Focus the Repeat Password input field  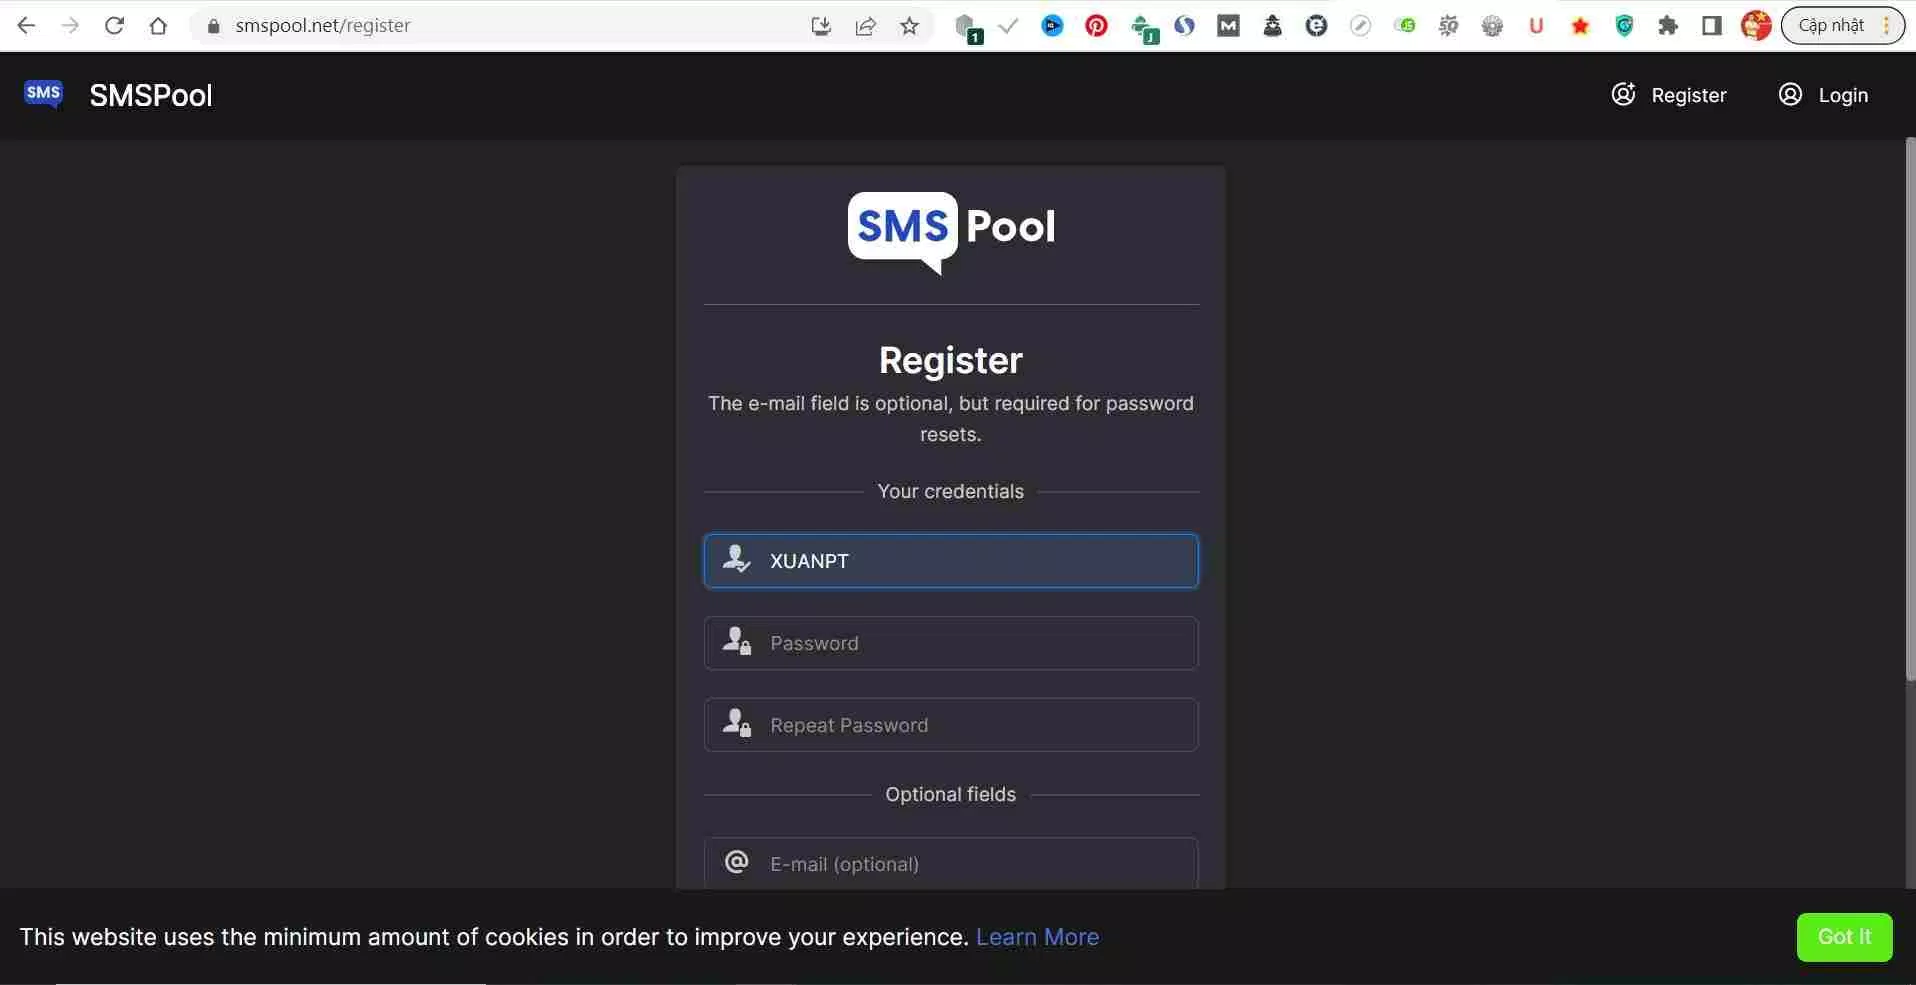tap(951, 725)
